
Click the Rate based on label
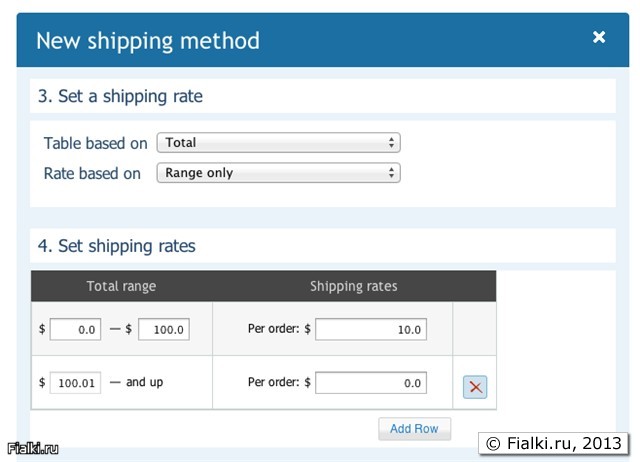click(x=92, y=173)
